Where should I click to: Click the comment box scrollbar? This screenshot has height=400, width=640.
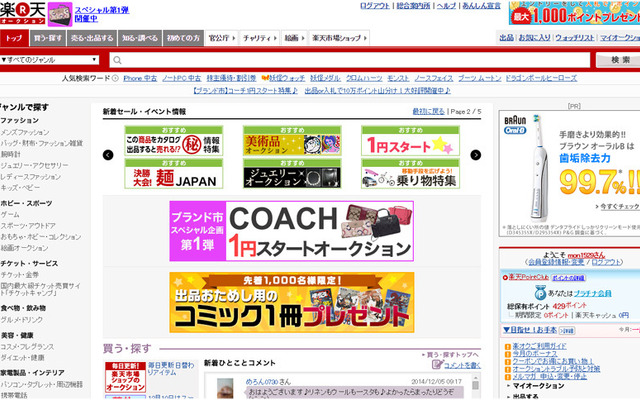coord(476,387)
